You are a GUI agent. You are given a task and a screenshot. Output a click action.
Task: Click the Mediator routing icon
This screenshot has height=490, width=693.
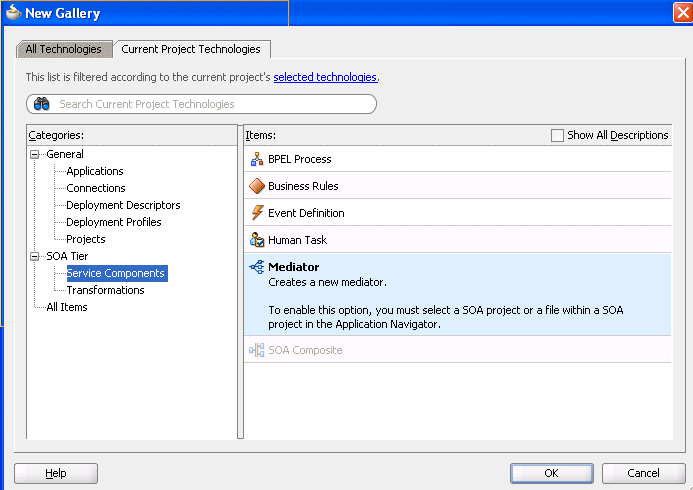(257, 267)
